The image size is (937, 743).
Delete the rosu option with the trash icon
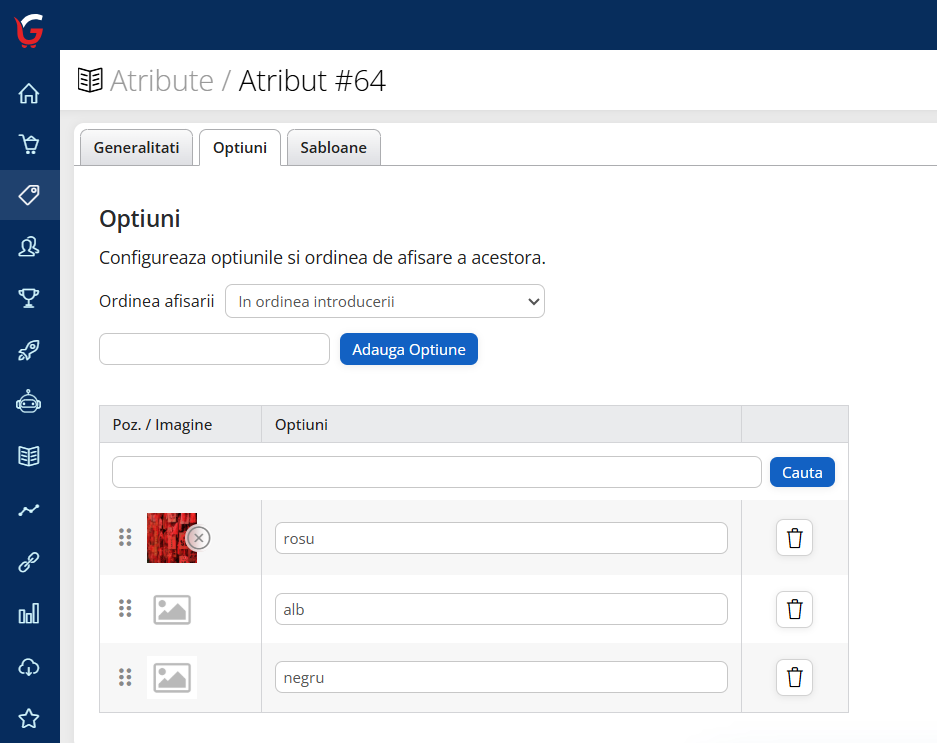[794, 537]
